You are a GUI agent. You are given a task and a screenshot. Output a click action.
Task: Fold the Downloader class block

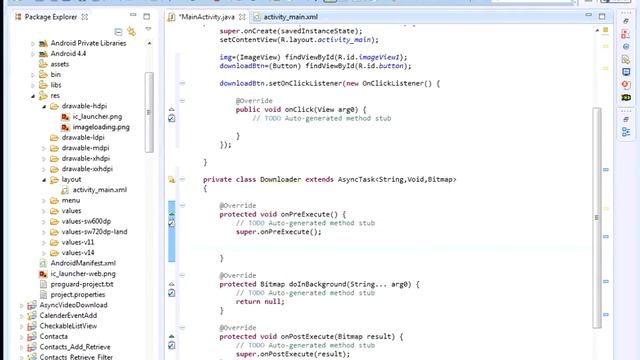(x=182, y=180)
